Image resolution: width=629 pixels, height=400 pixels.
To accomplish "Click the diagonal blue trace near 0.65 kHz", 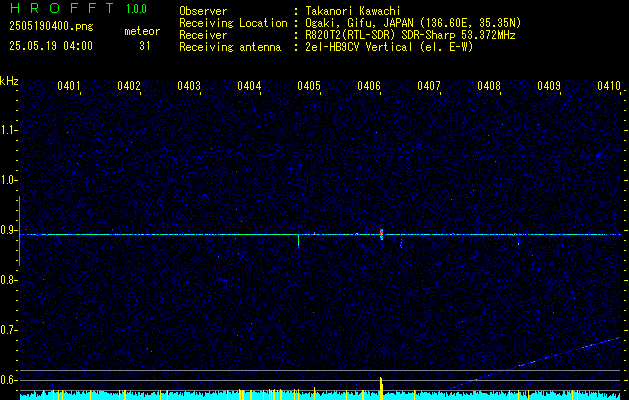I will pos(536,363).
